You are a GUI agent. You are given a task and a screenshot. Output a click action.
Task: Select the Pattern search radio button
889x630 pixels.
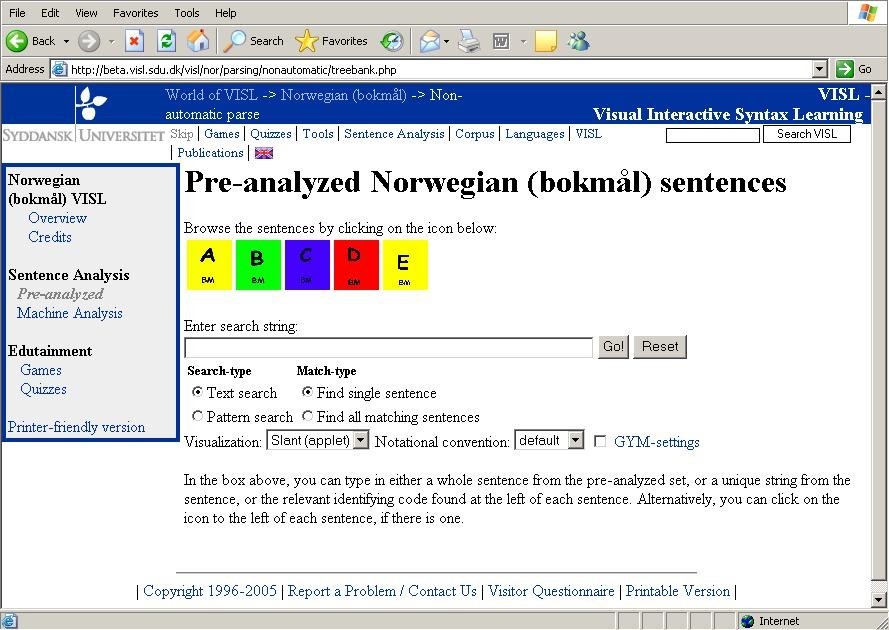(x=197, y=416)
